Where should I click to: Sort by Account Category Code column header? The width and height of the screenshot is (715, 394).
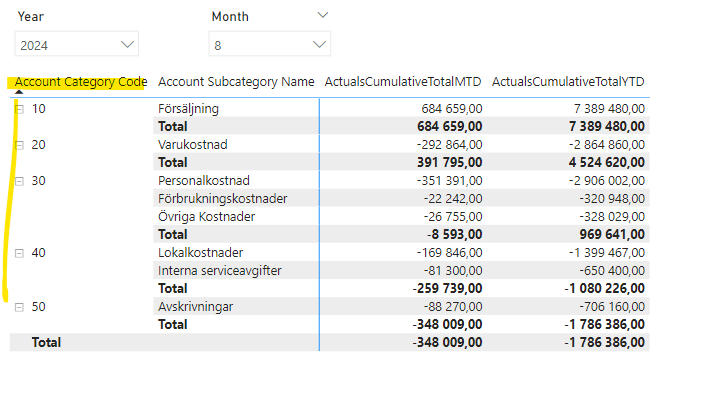point(81,82)
